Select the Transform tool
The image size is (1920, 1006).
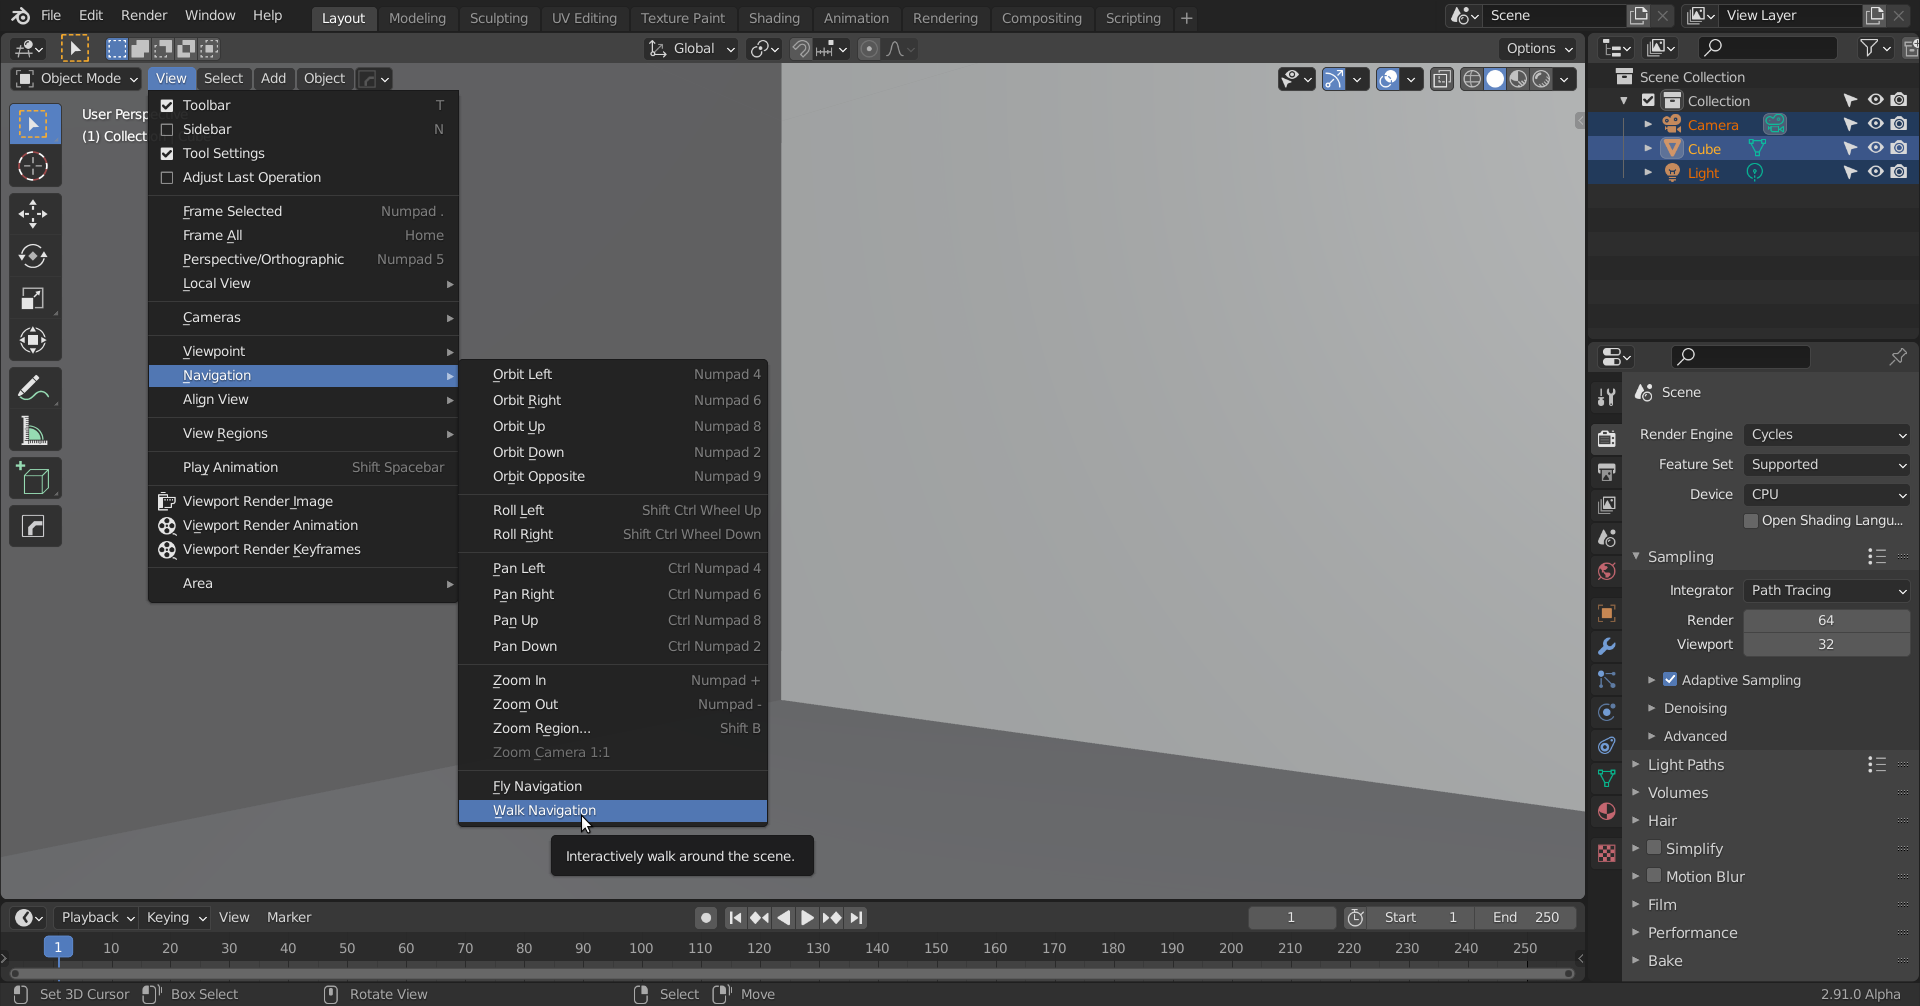(x=34, y=340)
